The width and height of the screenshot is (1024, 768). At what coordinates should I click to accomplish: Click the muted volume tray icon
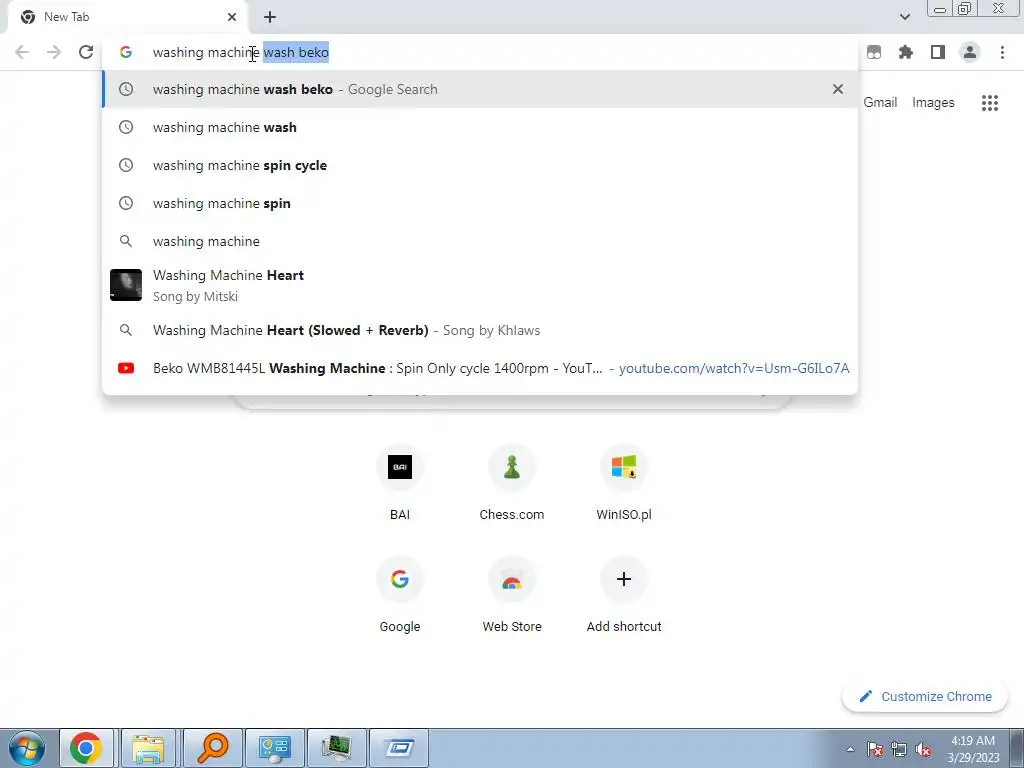923,749
